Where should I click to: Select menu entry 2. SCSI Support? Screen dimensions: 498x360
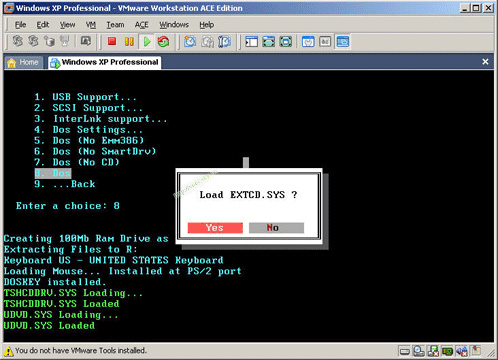click(x=88, y=108)
